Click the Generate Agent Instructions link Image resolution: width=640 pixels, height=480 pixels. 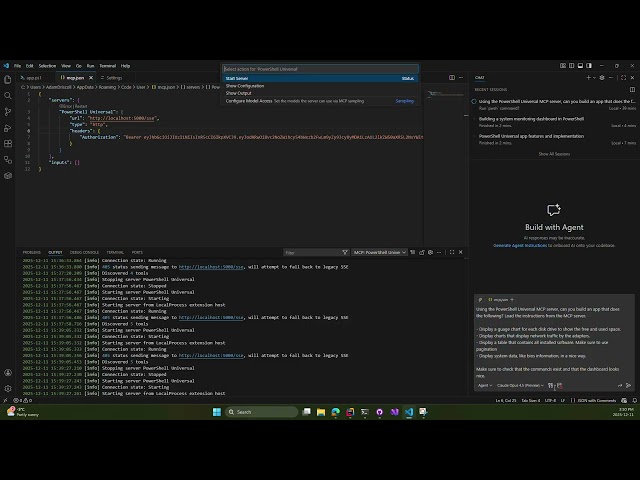click(520, 245)
